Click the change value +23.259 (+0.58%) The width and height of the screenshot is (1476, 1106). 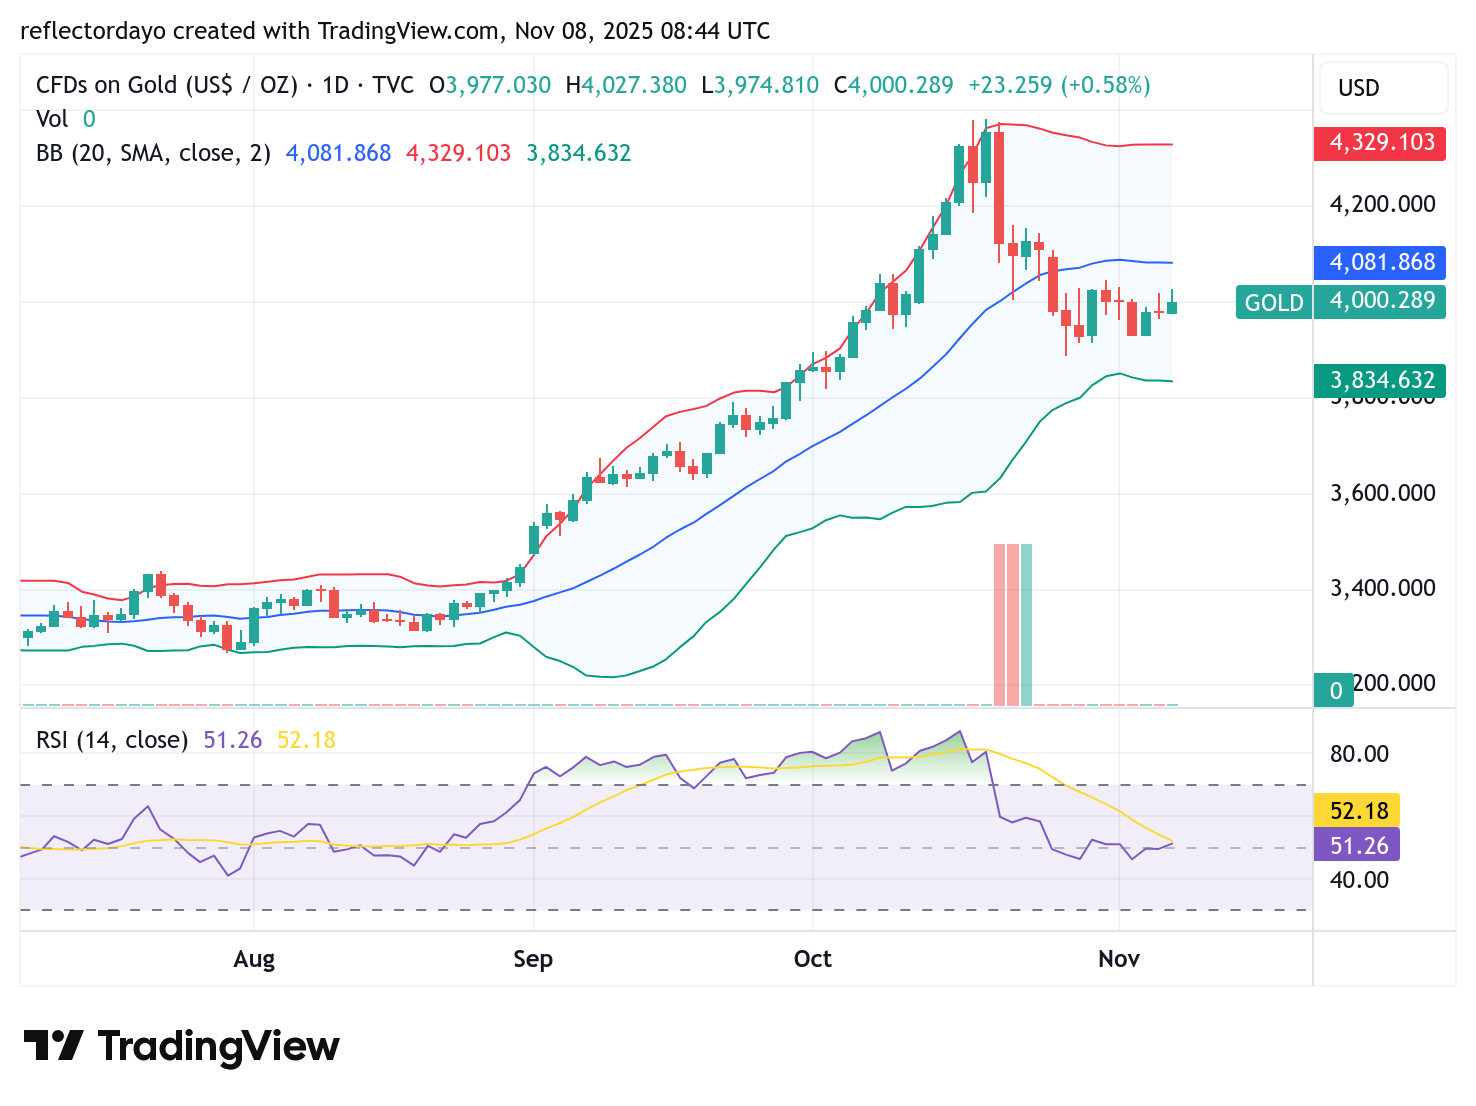tap(1060, 85)
